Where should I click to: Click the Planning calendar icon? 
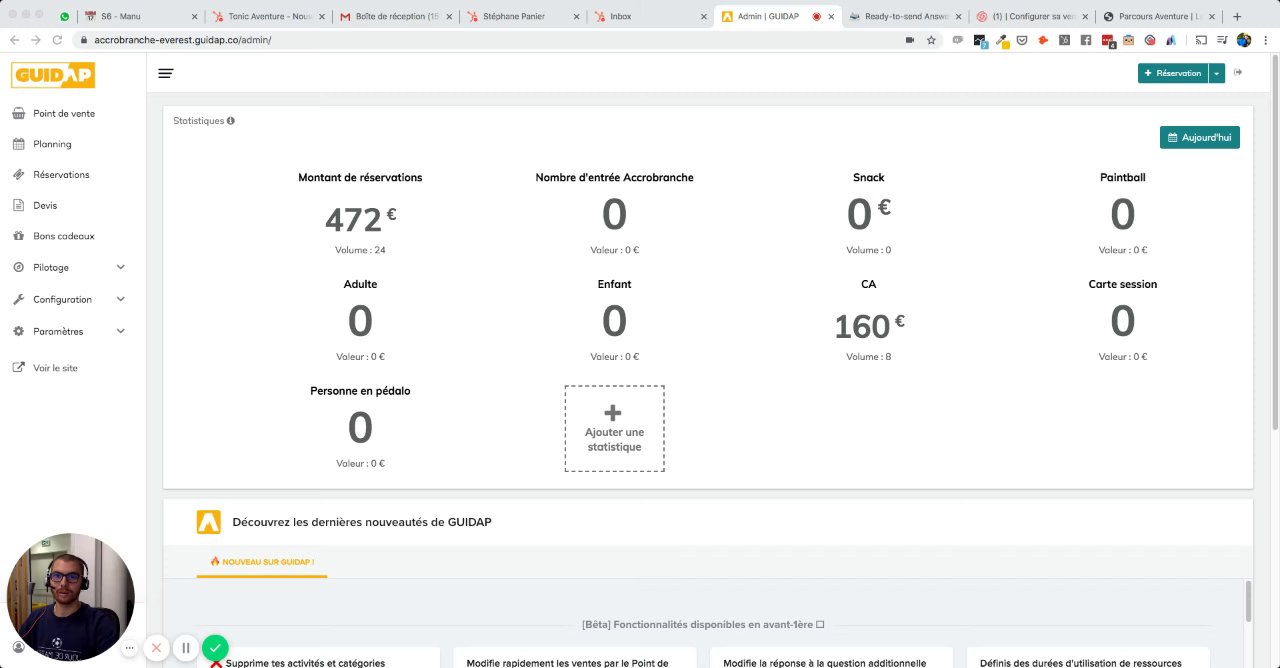click(18, 144)
